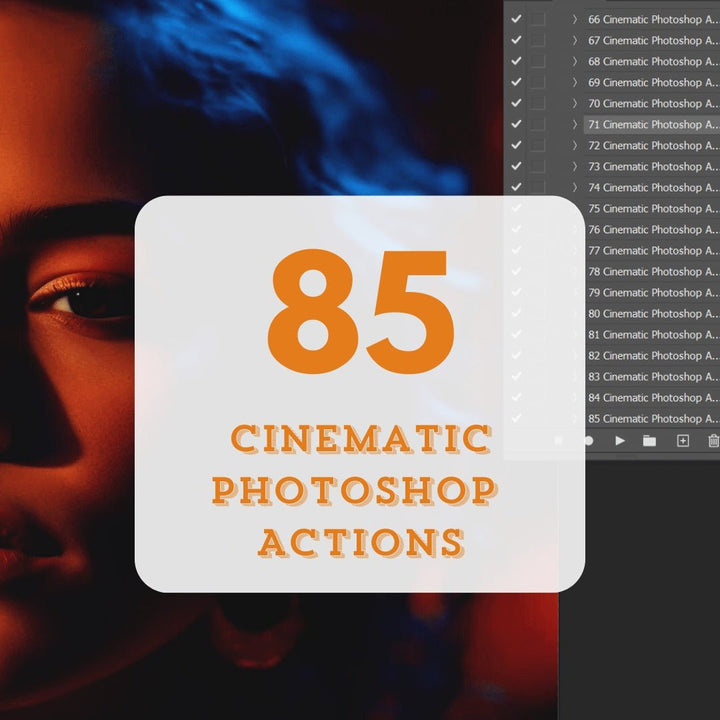Select action name '76 Cinematic Photoshop A...'
The image size is (720, 720).
coord(653,229)
